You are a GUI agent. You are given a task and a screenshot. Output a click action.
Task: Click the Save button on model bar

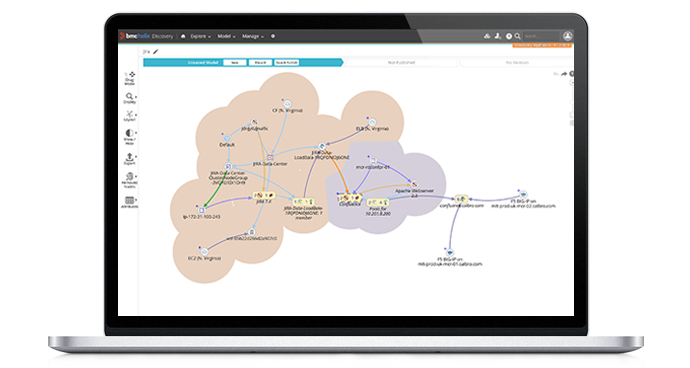coord(235,63)
